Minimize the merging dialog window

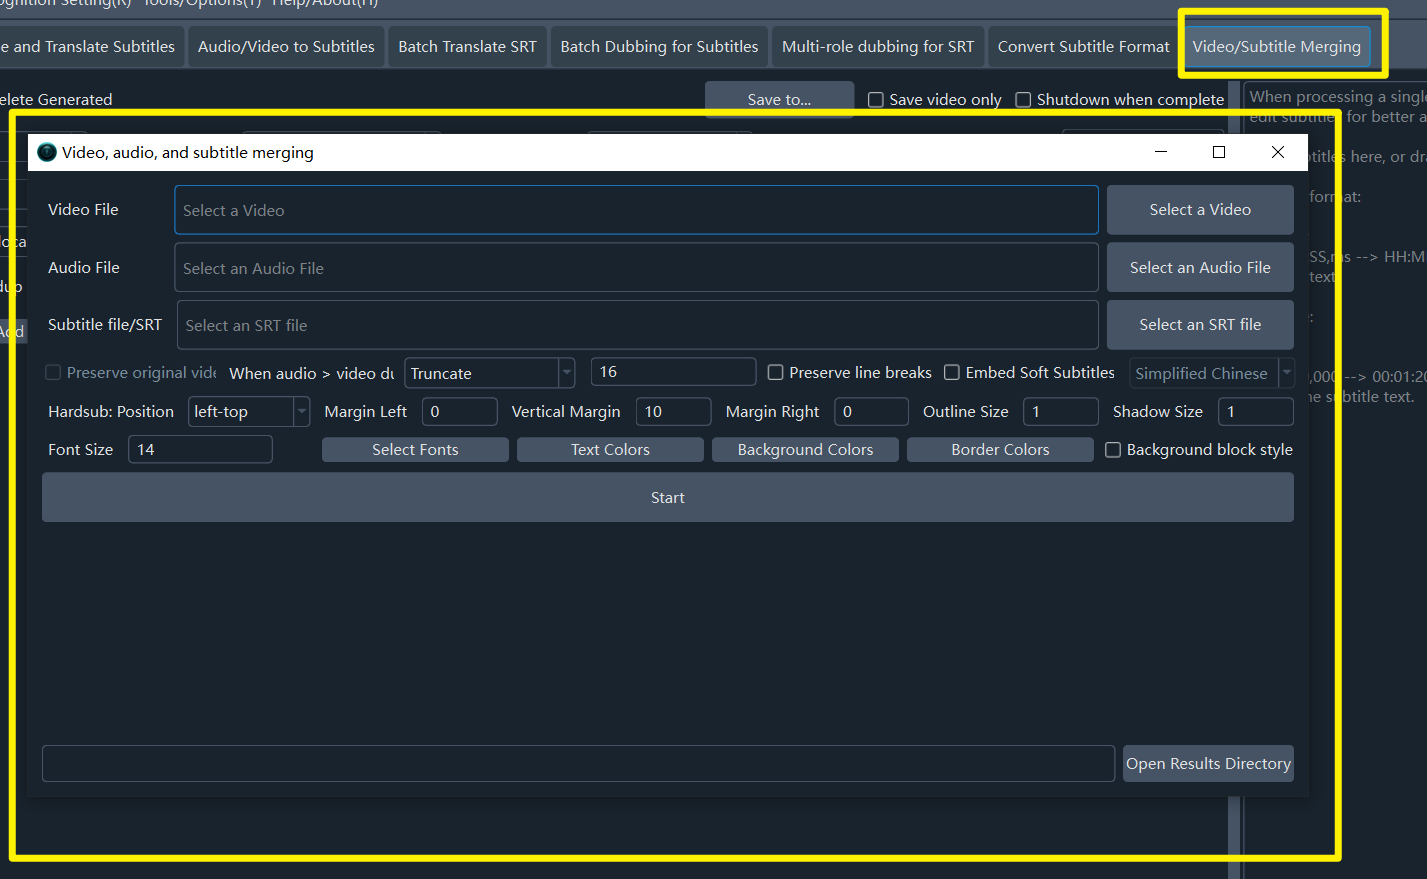pos(1160,152)
